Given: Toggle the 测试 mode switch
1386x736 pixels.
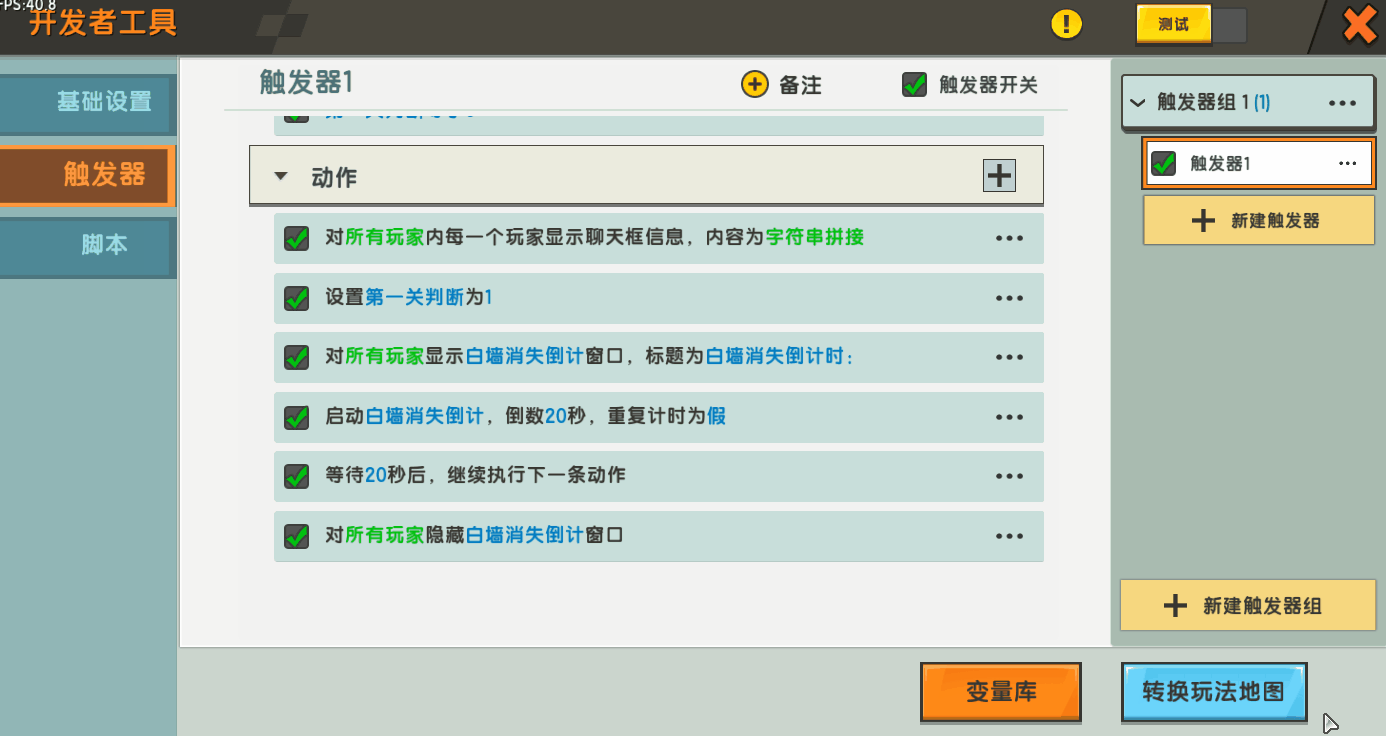Looking at the screenshot, I should point(1191,25).
